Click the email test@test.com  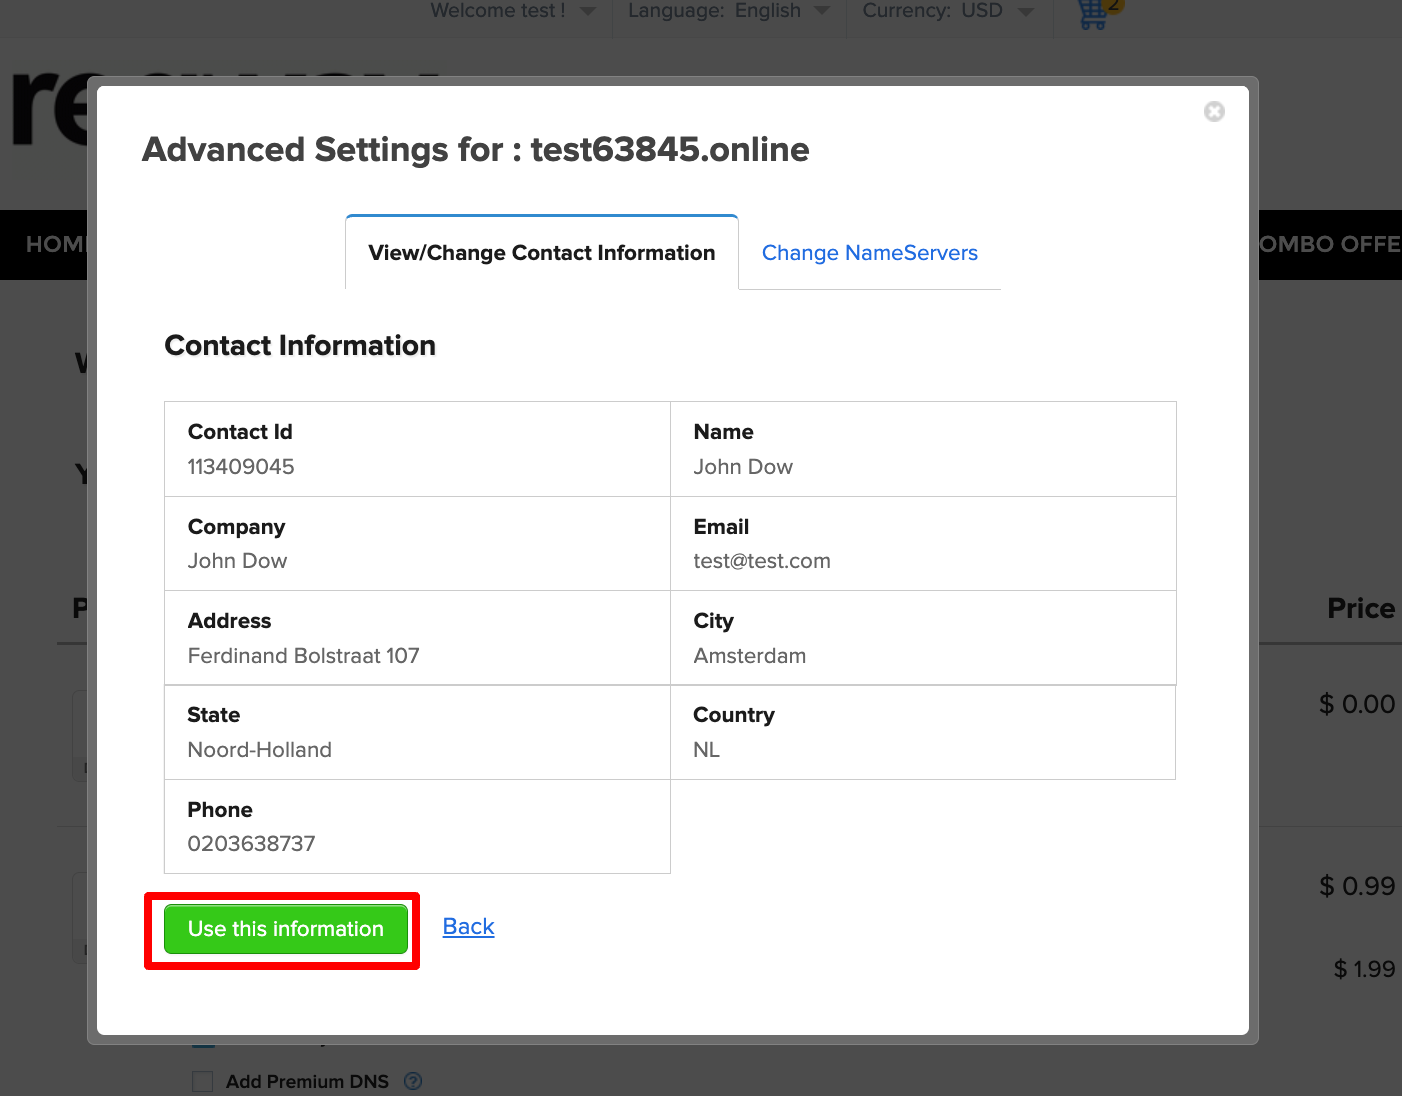(x=761, y=561)
